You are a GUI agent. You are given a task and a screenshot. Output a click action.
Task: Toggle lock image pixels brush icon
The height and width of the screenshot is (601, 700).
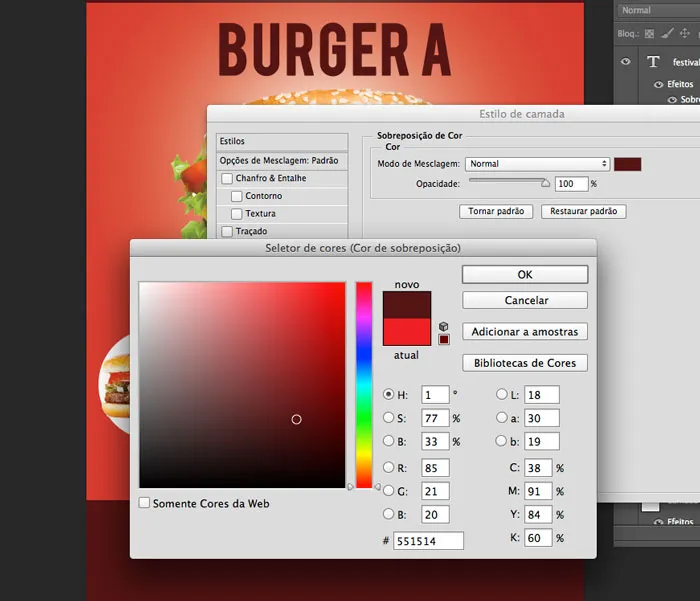coord(667,33)
